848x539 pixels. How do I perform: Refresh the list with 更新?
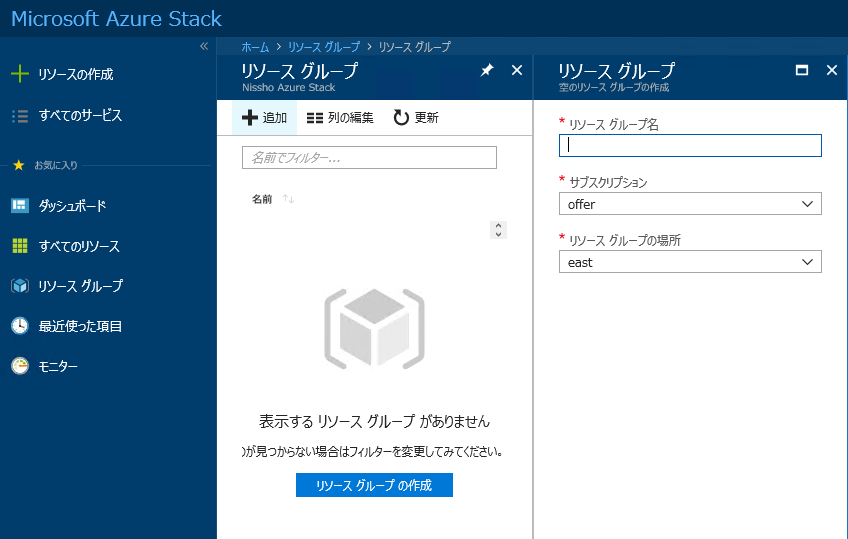click(416, 117)
